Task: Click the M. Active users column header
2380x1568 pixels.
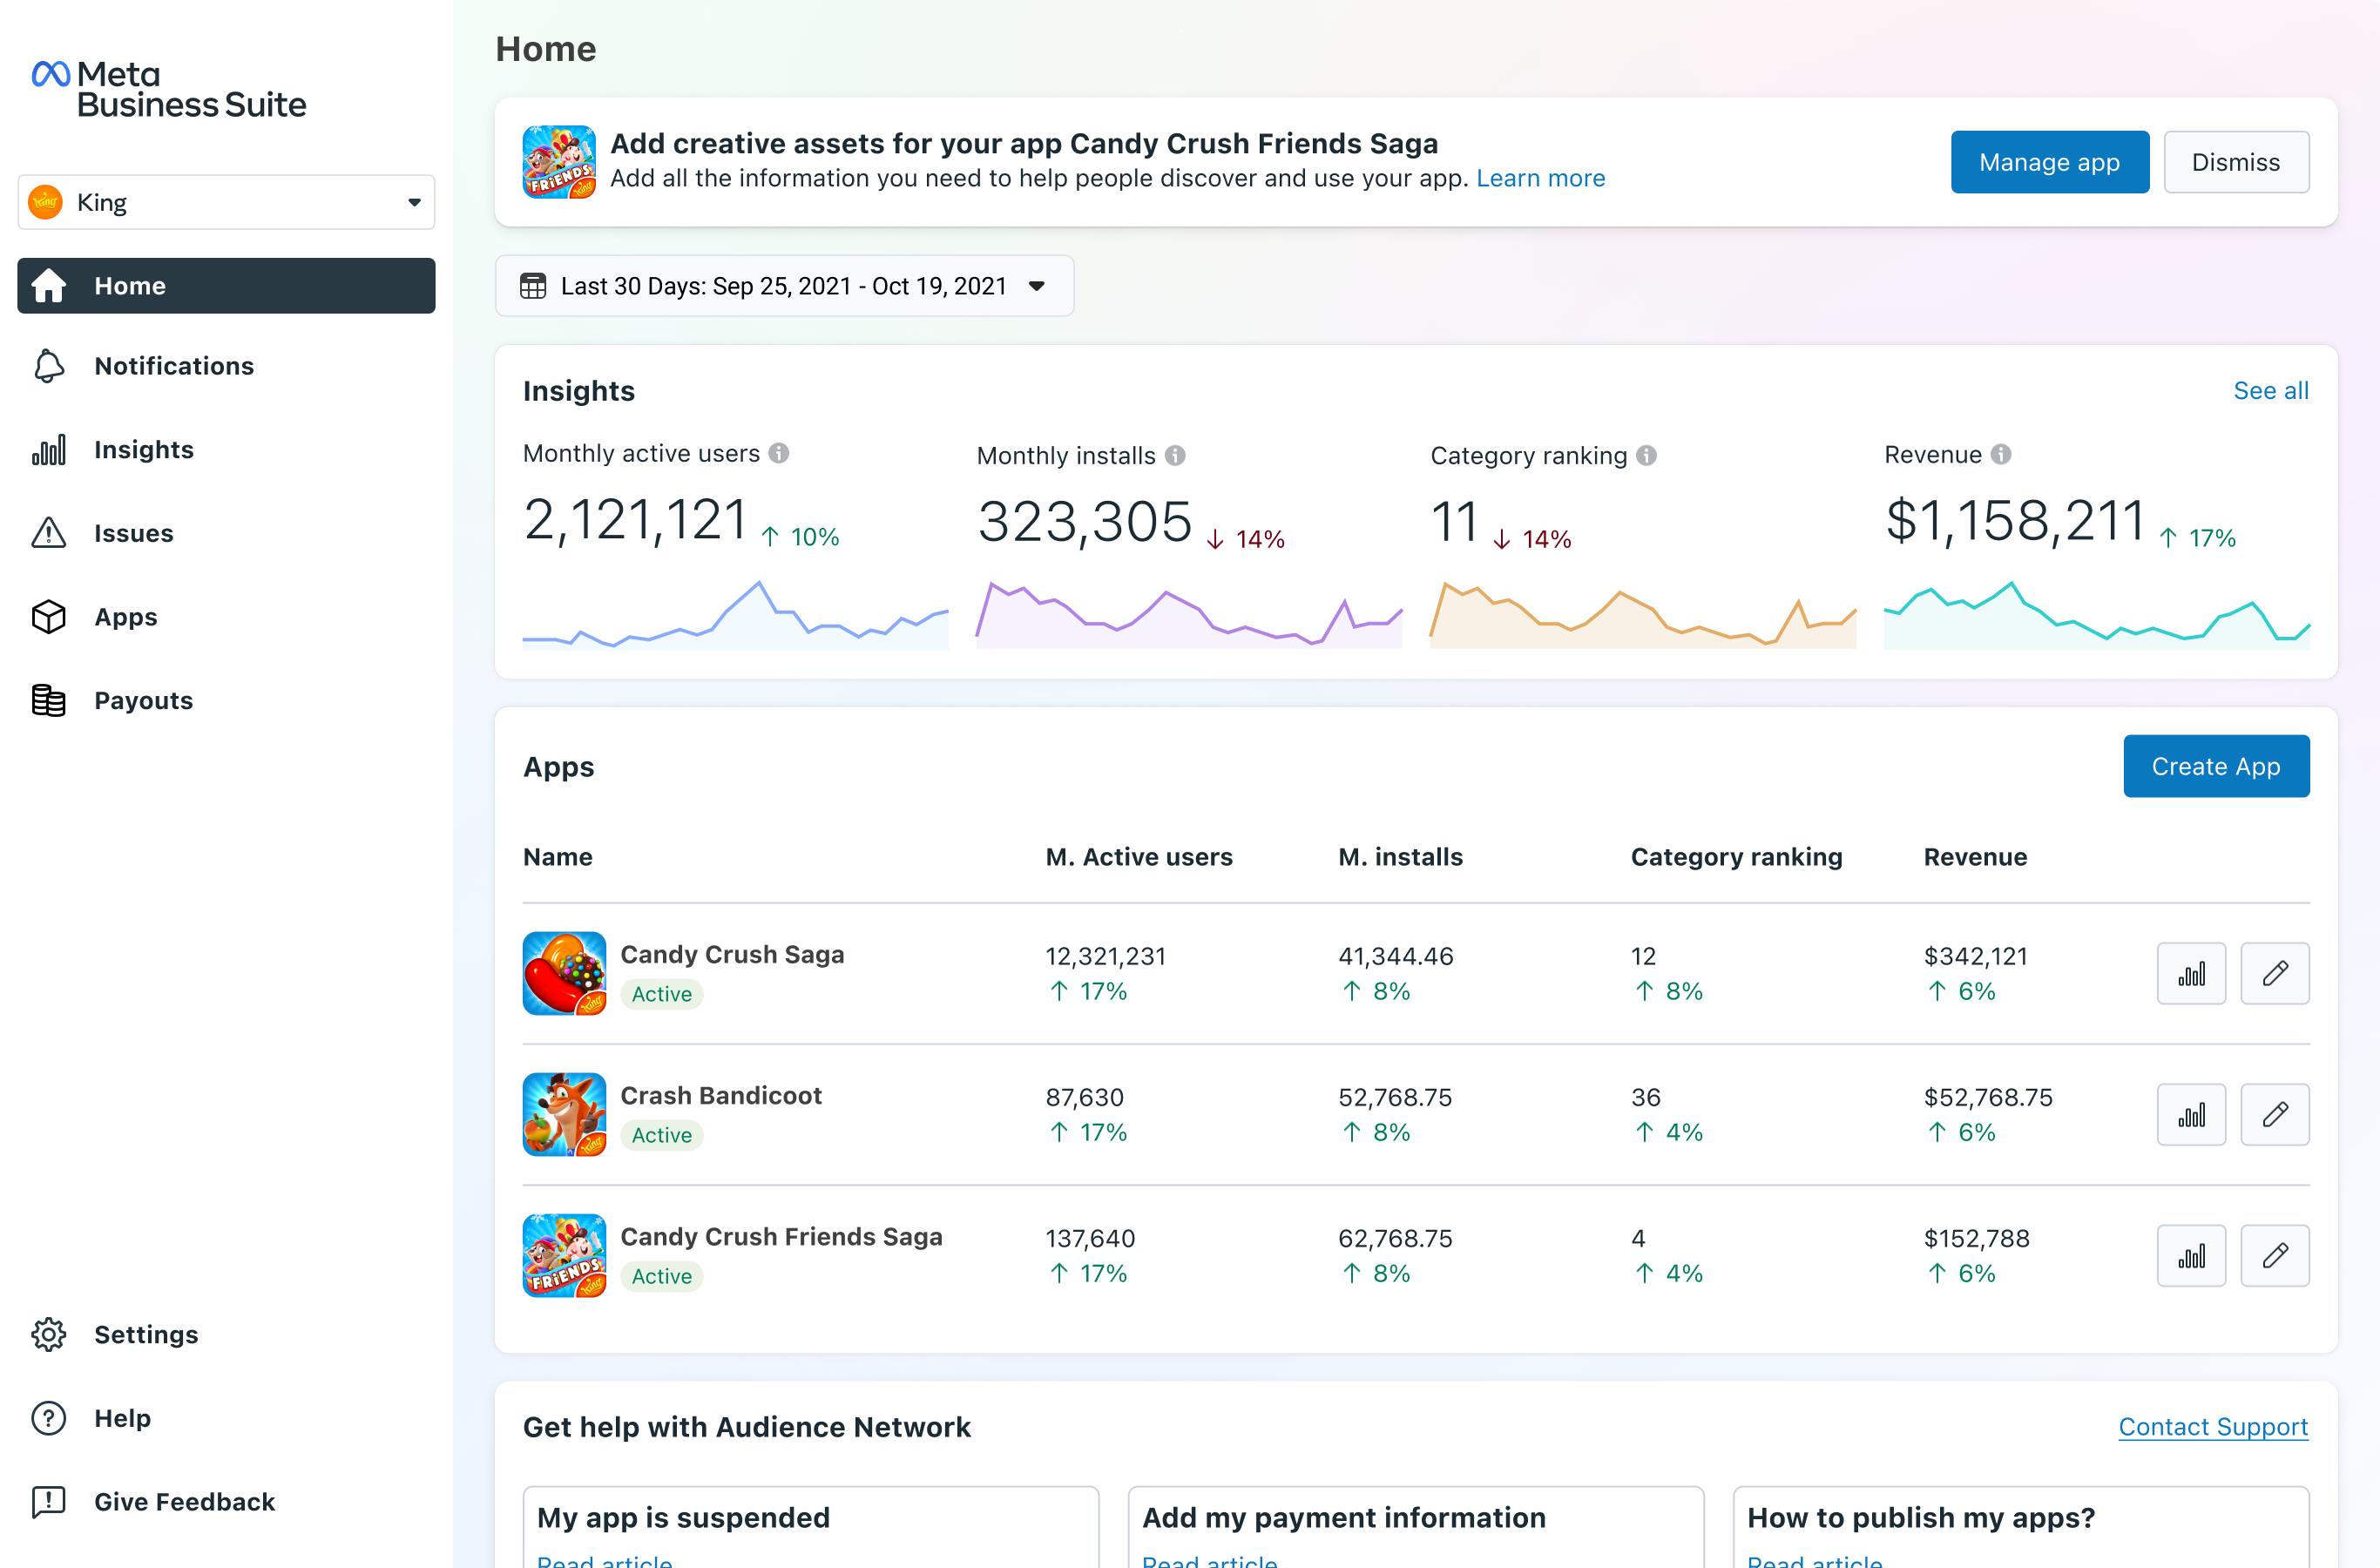Action: click(1139, 857)
